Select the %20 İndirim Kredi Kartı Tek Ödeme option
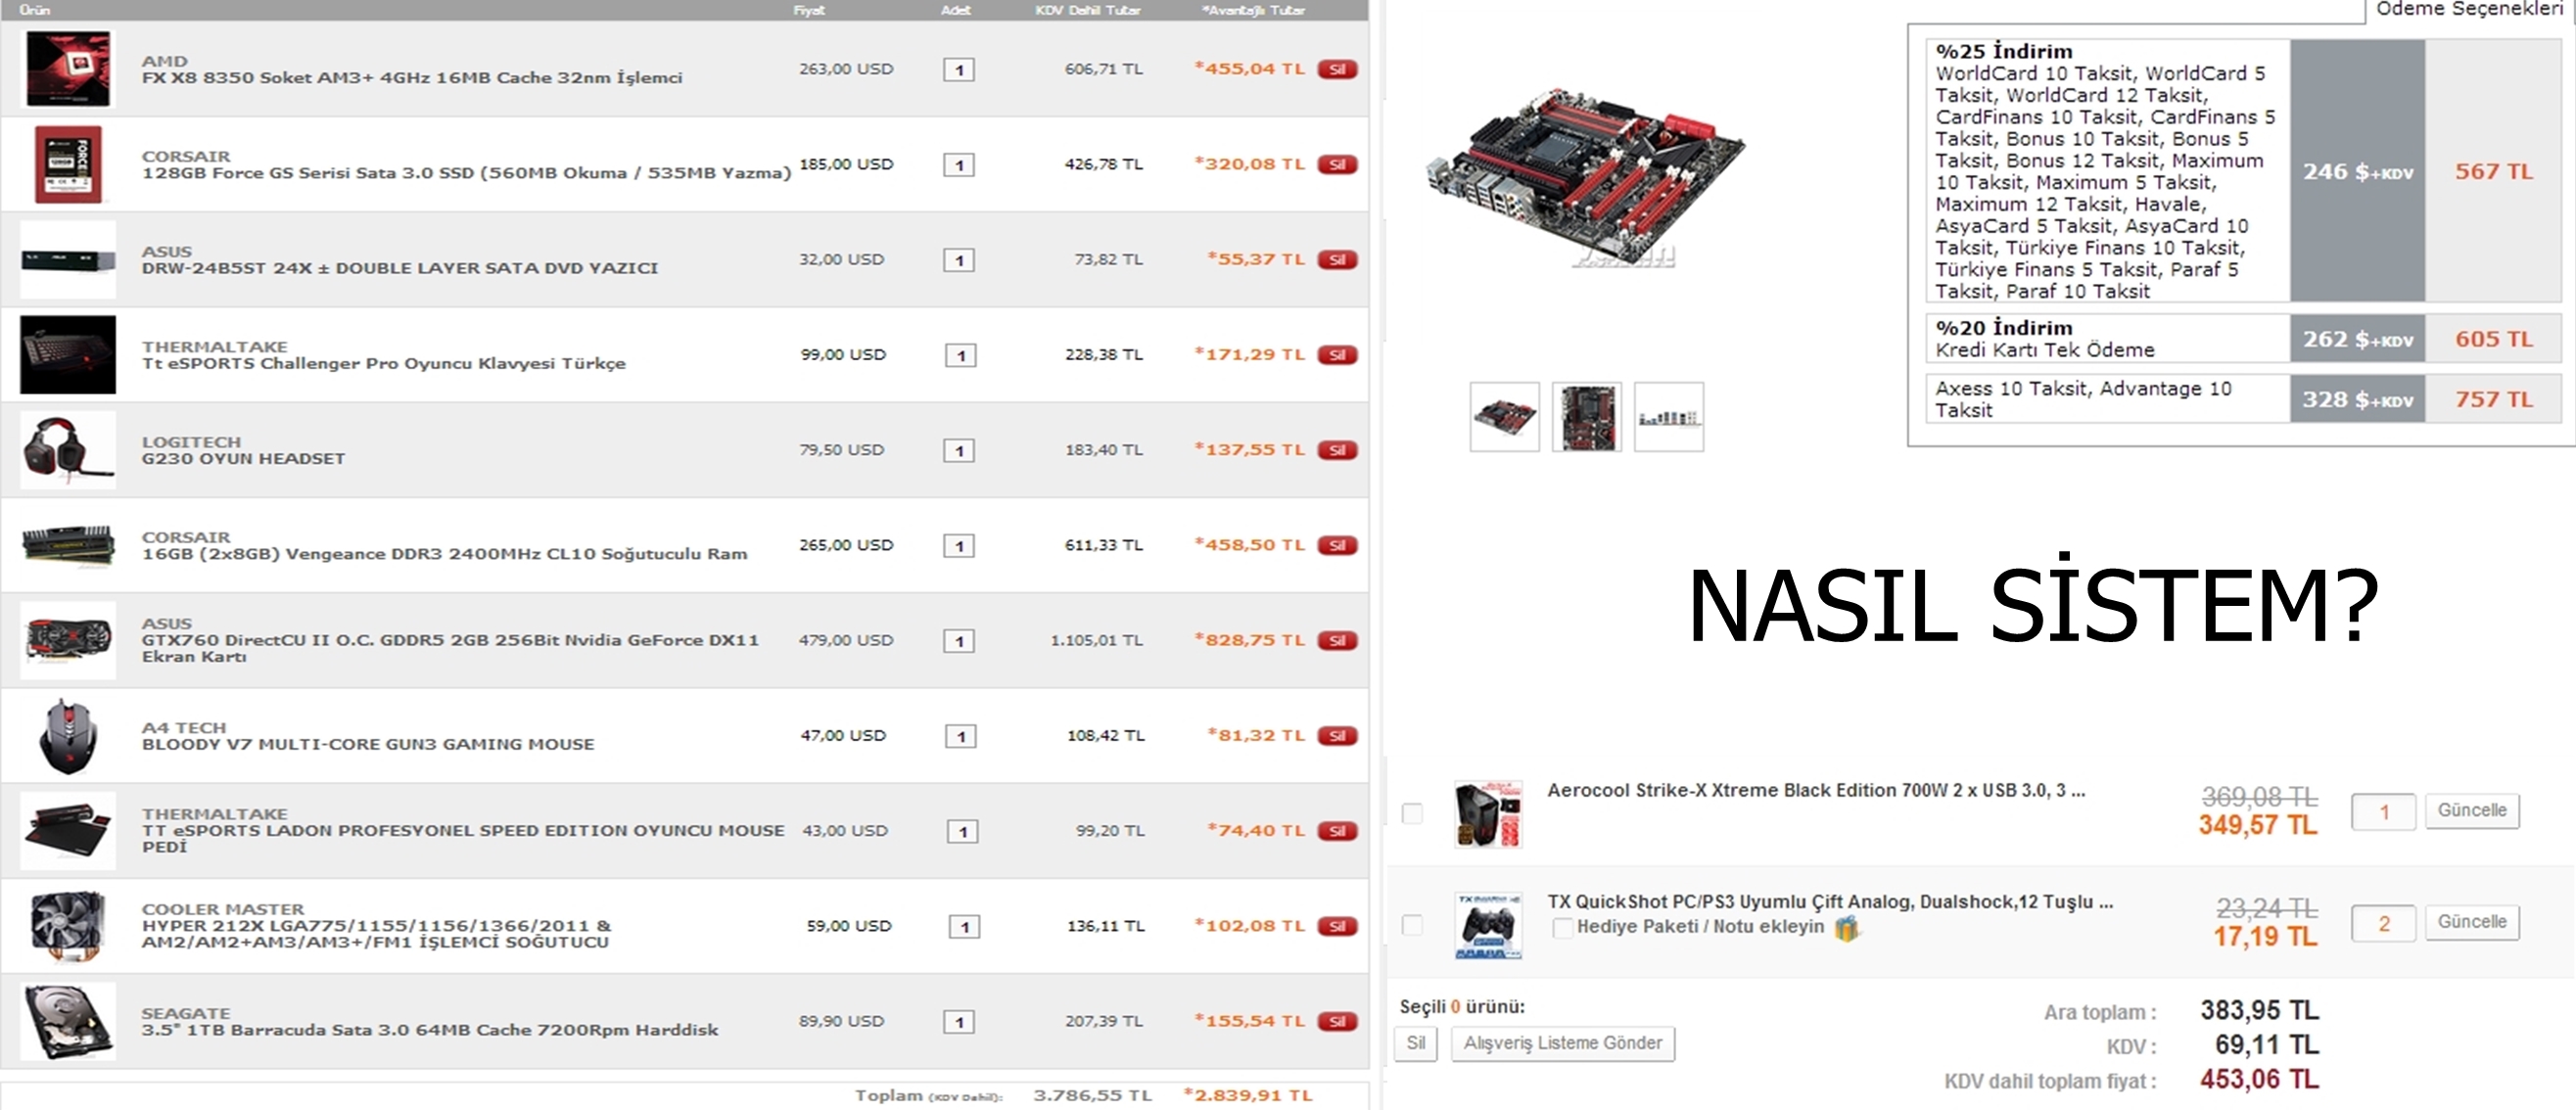This screenshot has width=2576, height=1110. click(x=2243, y=339)
